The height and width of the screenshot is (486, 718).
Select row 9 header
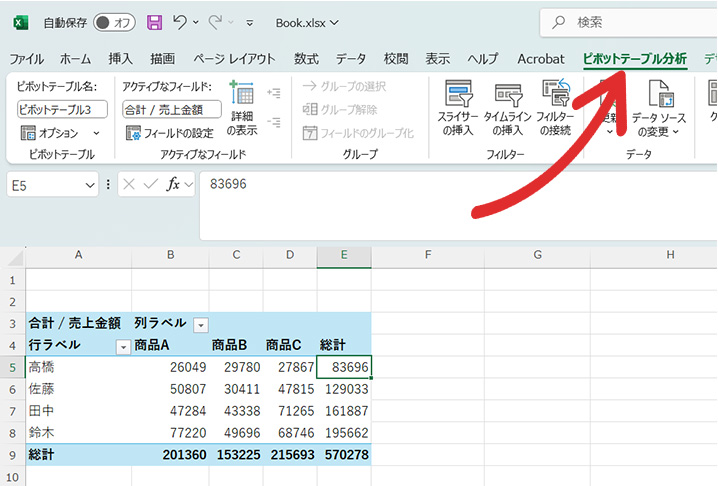point(12,455)
